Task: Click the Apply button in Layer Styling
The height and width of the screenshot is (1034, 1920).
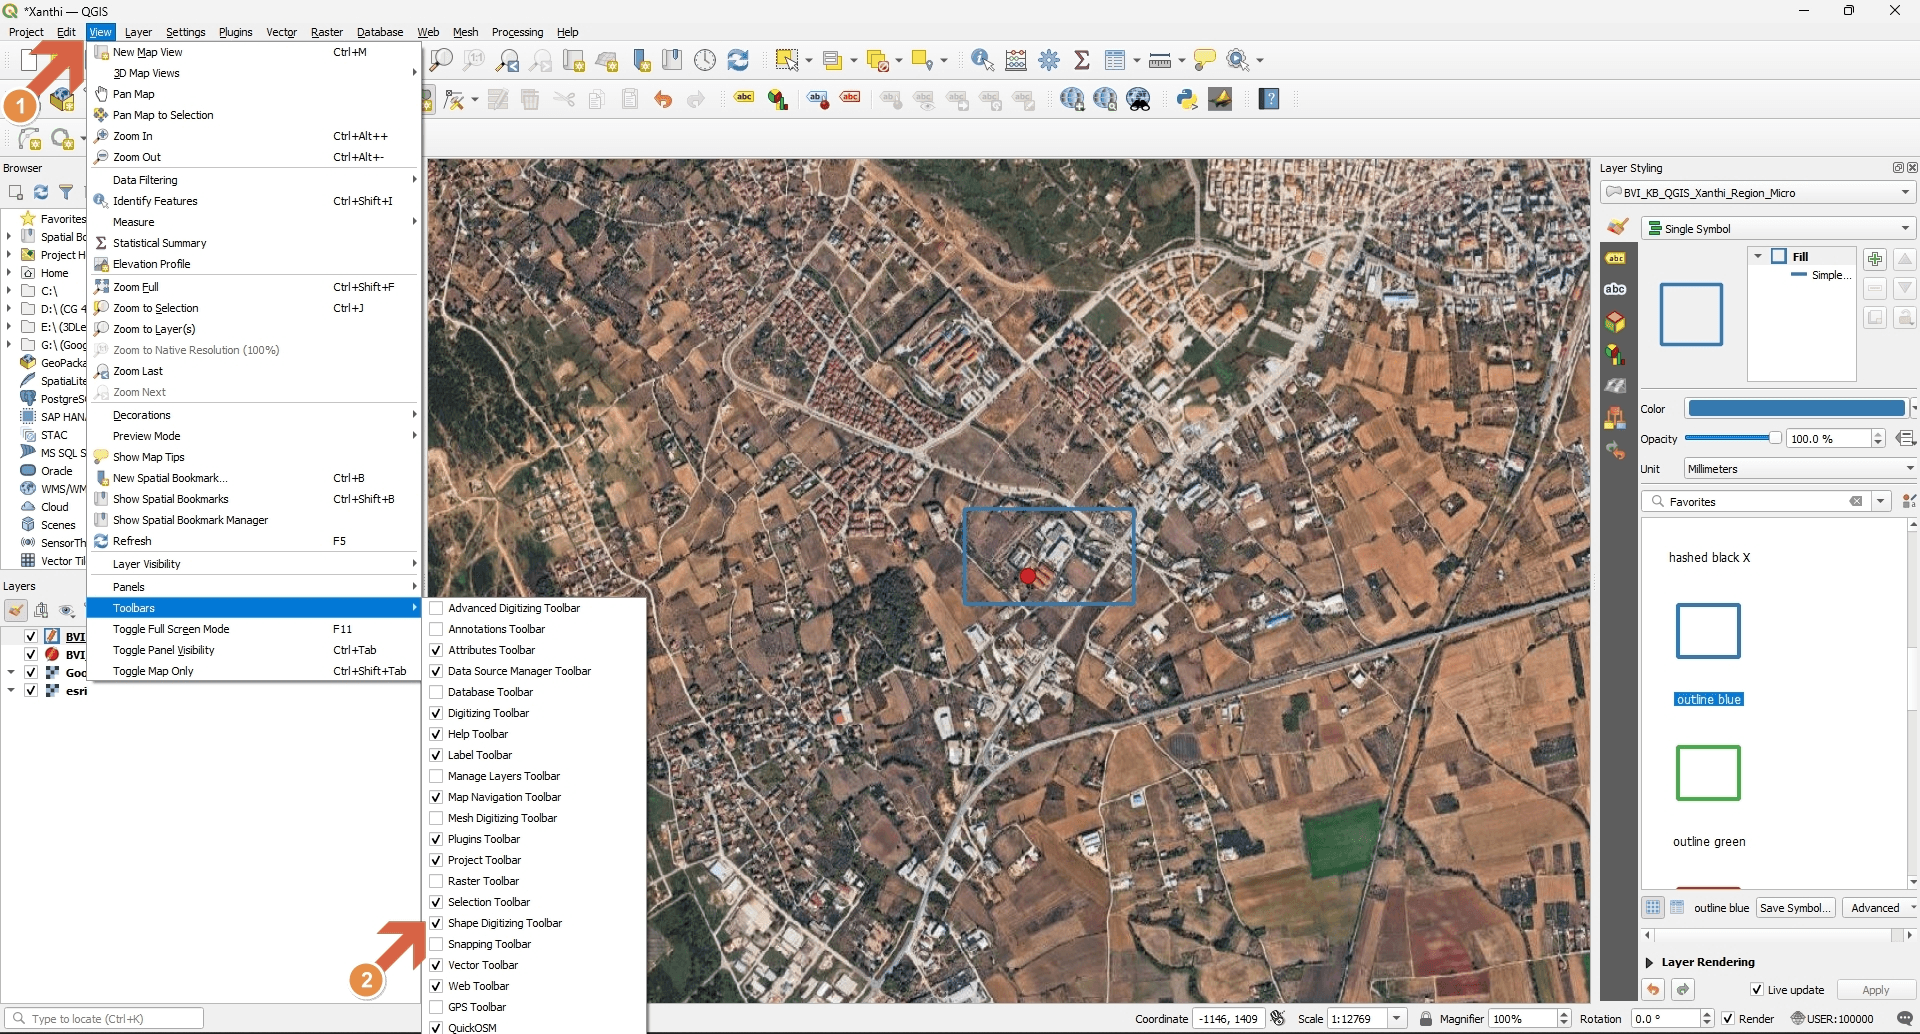Action: click(x=1875, y=990)
